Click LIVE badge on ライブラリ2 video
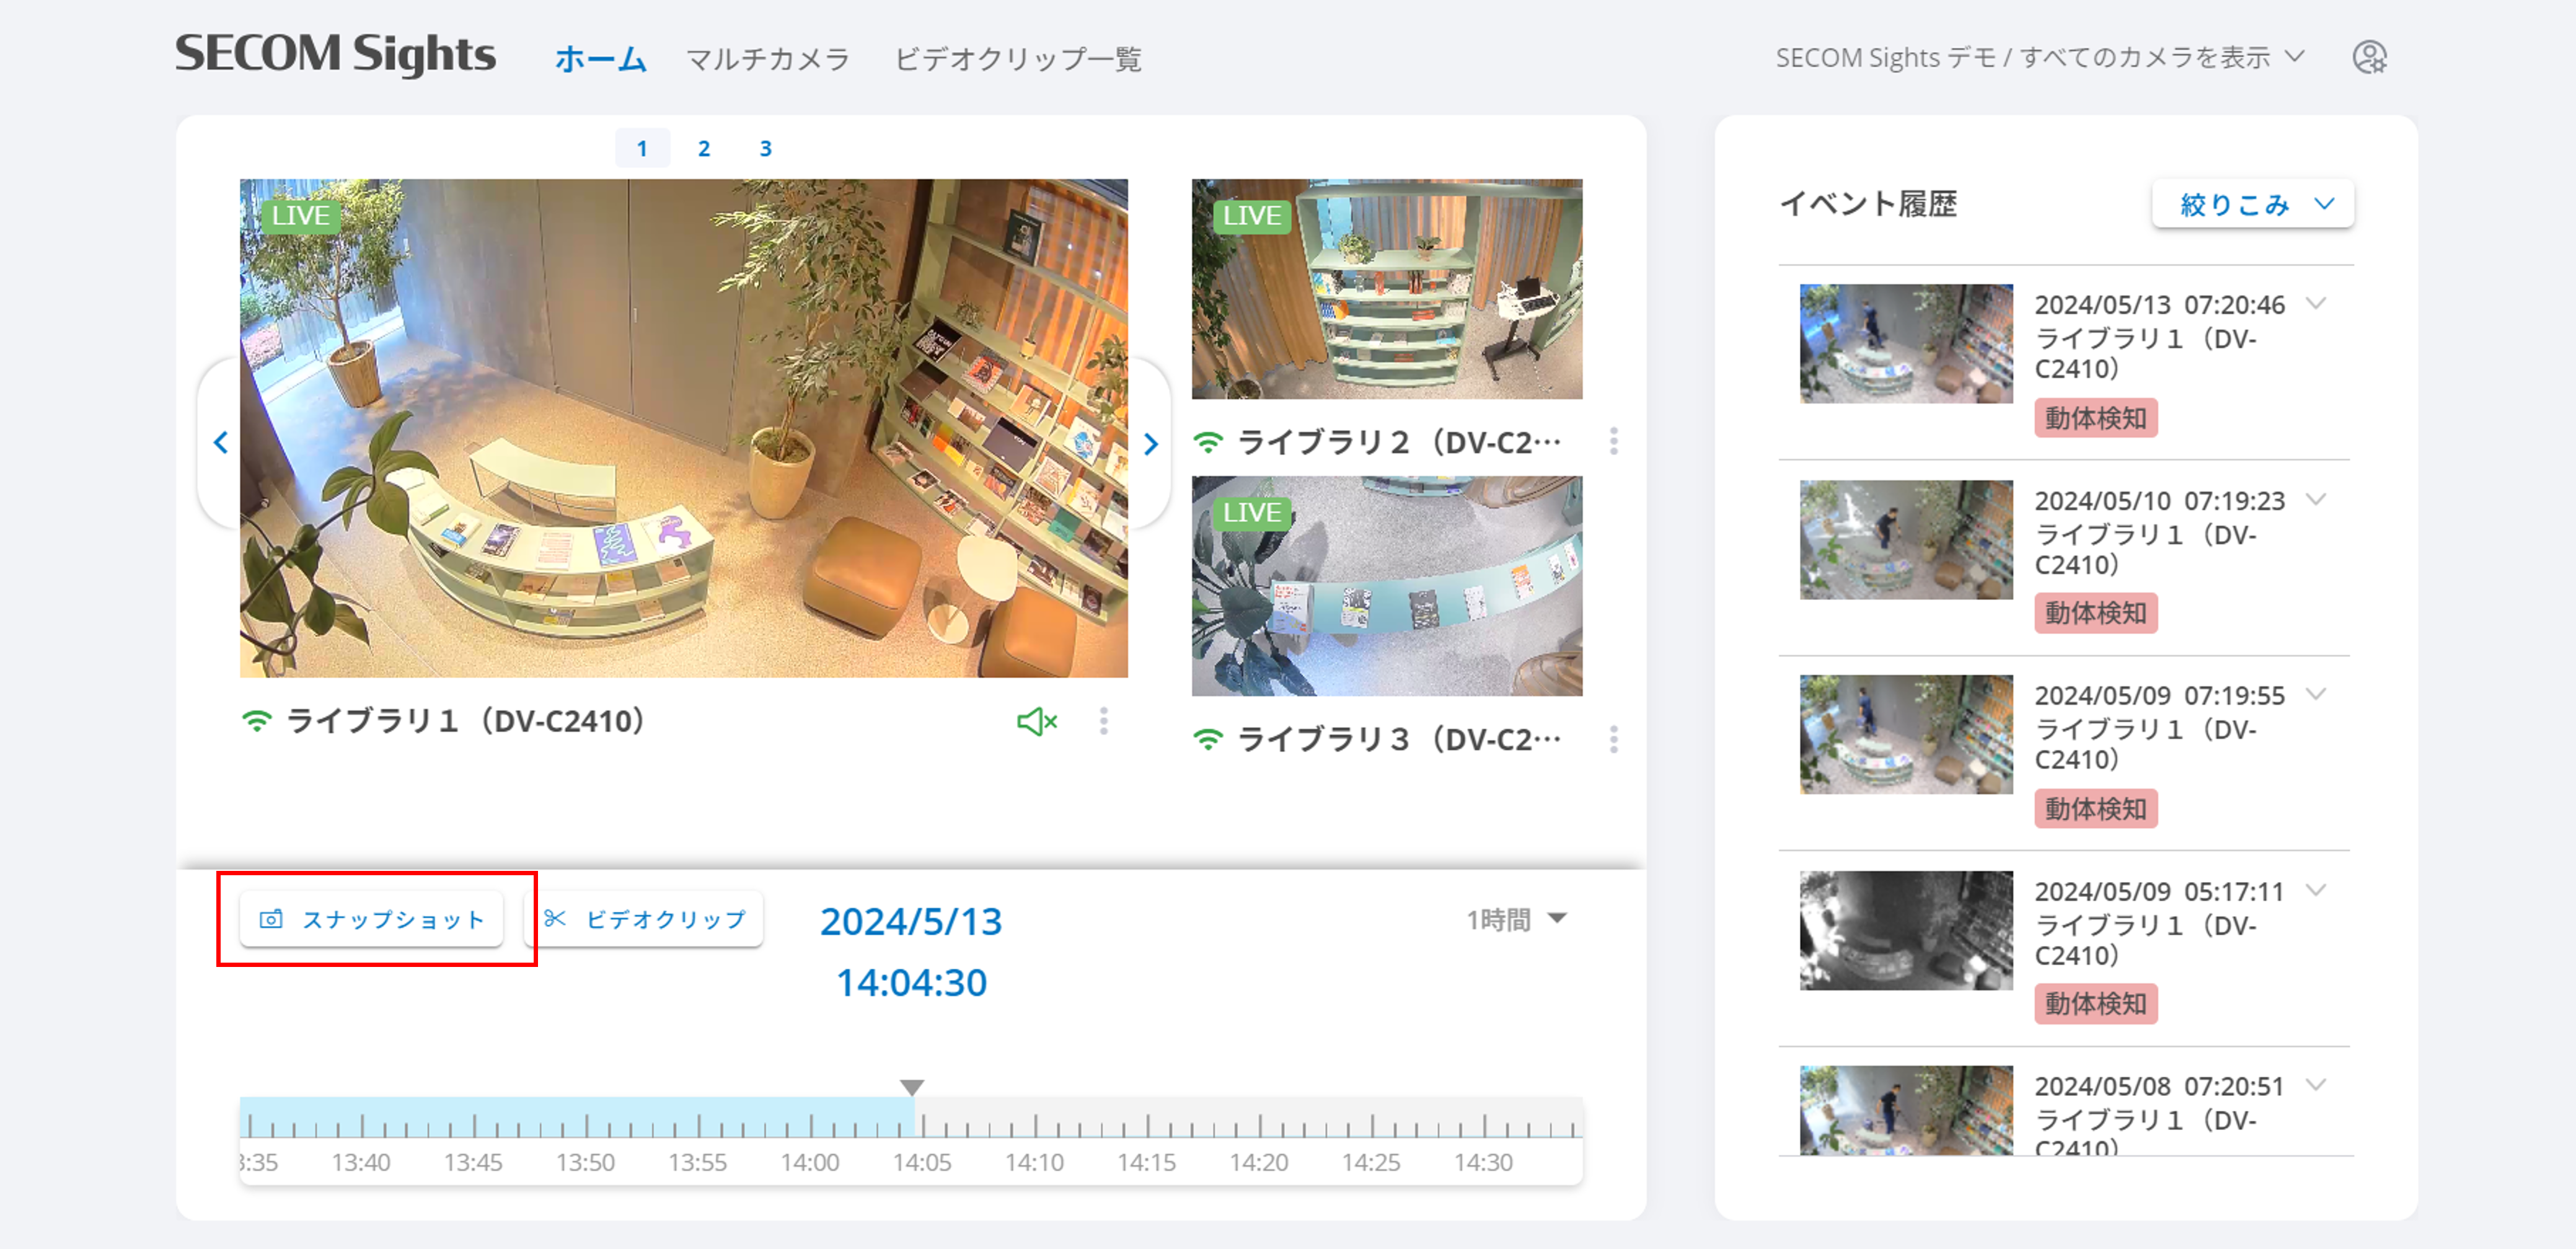This screenshot has height=1249, width=2576. pyautogui.click(x=1252, y=216)
